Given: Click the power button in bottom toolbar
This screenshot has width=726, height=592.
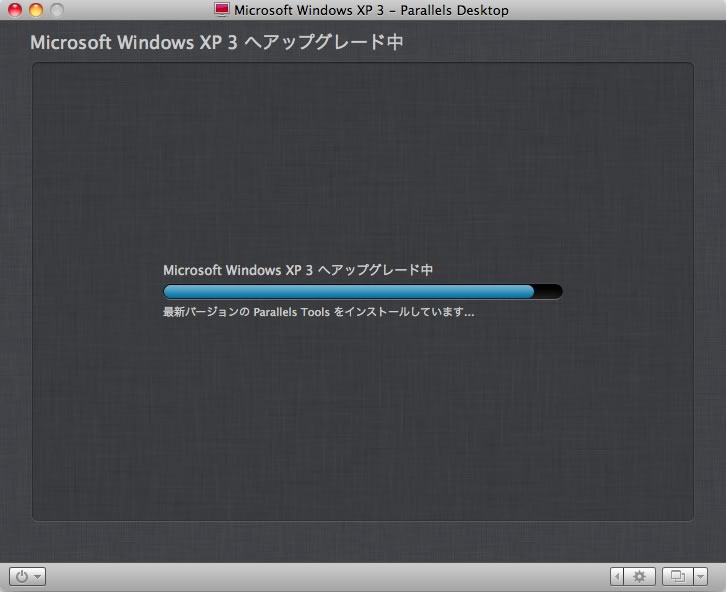Looking at the screenshot, I should click(22, 576).
